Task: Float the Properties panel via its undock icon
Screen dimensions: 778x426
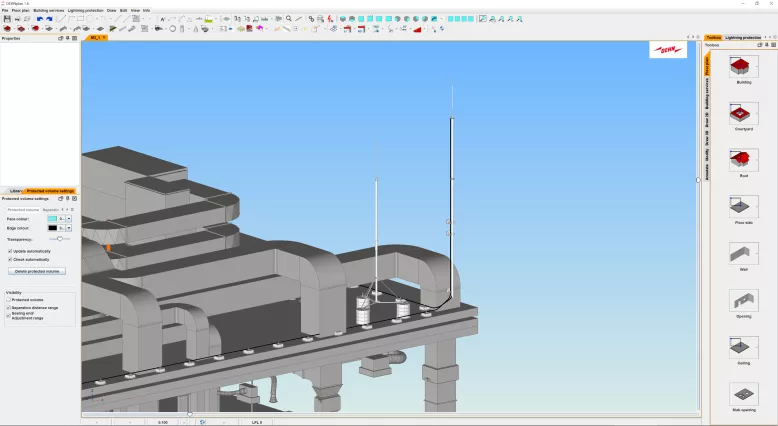Action: pos(61,38)
